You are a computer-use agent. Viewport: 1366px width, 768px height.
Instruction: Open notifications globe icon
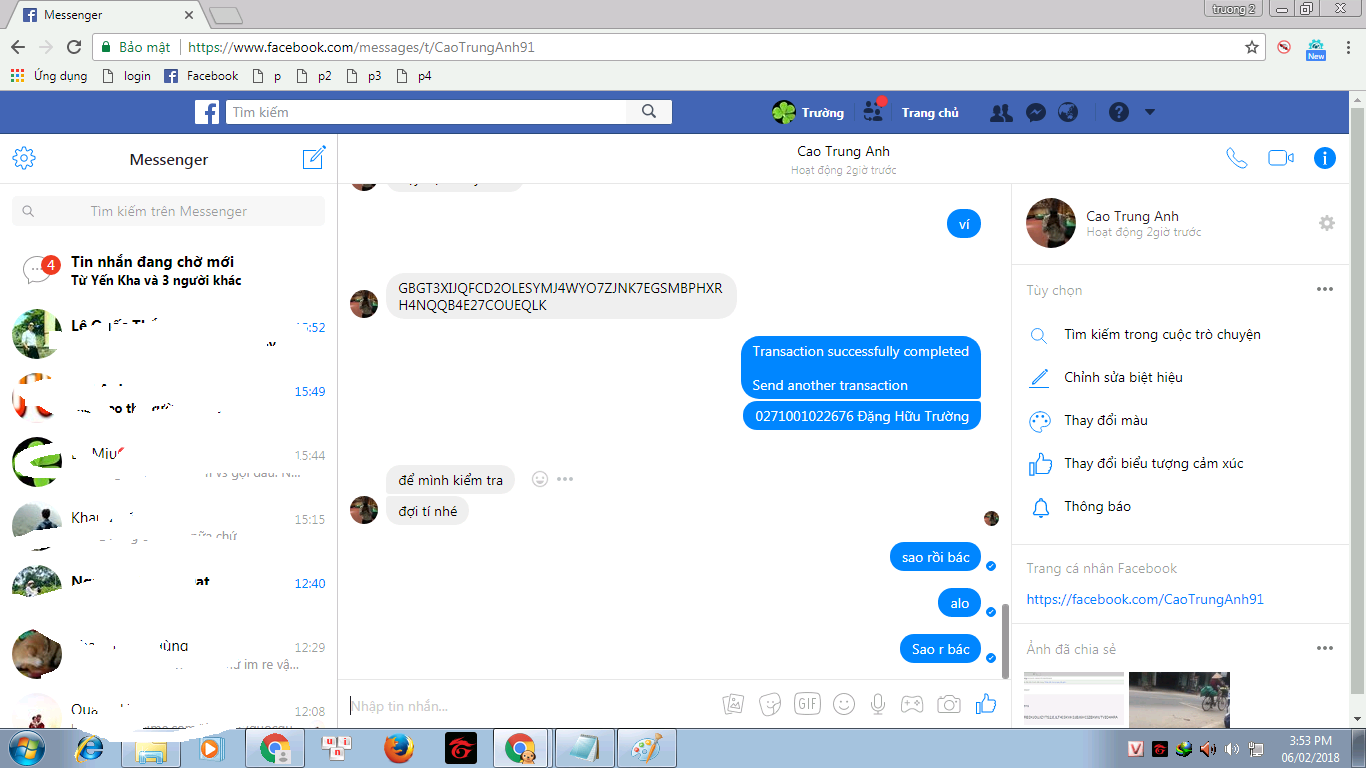click(x=1068, y=113)
